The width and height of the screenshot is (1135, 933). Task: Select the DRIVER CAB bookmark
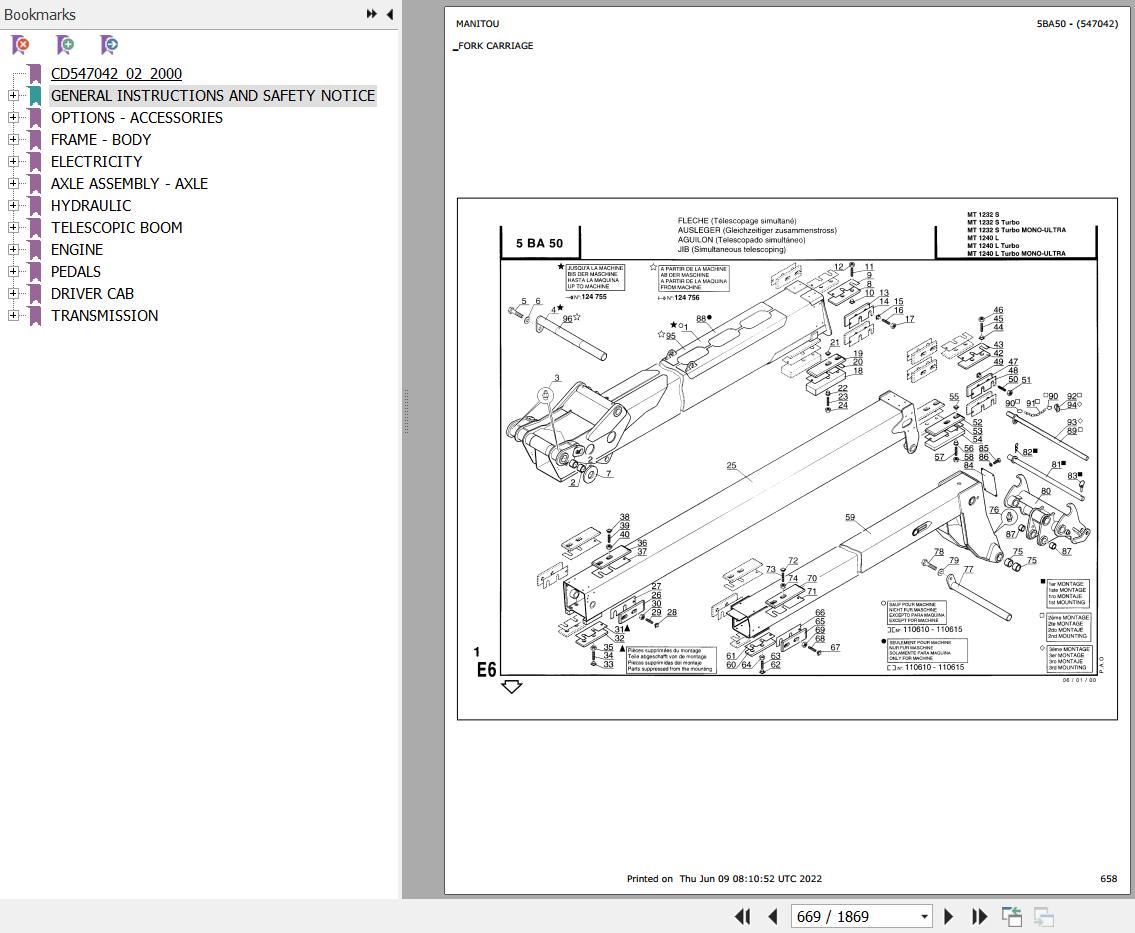(x=92, y=294)
